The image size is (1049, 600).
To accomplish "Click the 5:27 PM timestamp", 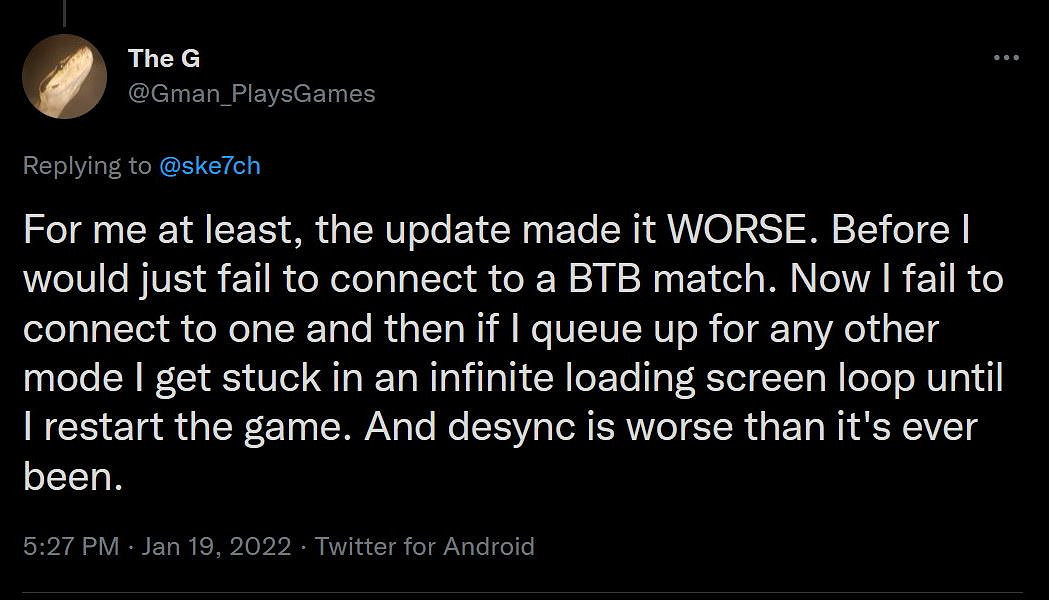I will [x=70, y=547].
